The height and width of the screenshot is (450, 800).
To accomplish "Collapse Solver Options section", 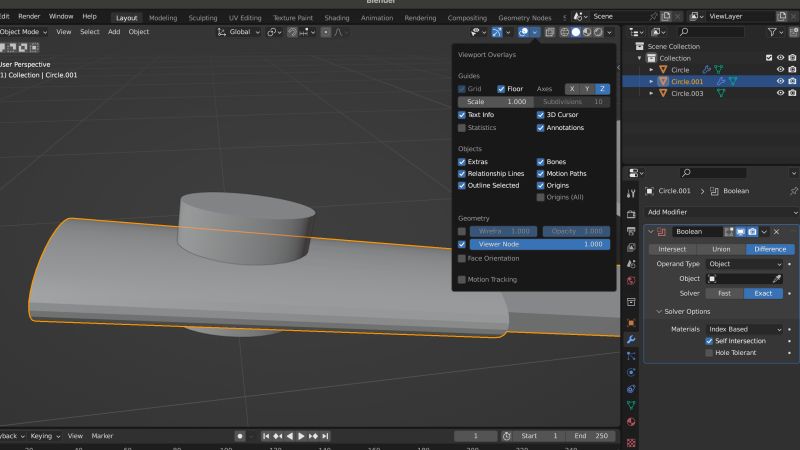I will [659, 311].
